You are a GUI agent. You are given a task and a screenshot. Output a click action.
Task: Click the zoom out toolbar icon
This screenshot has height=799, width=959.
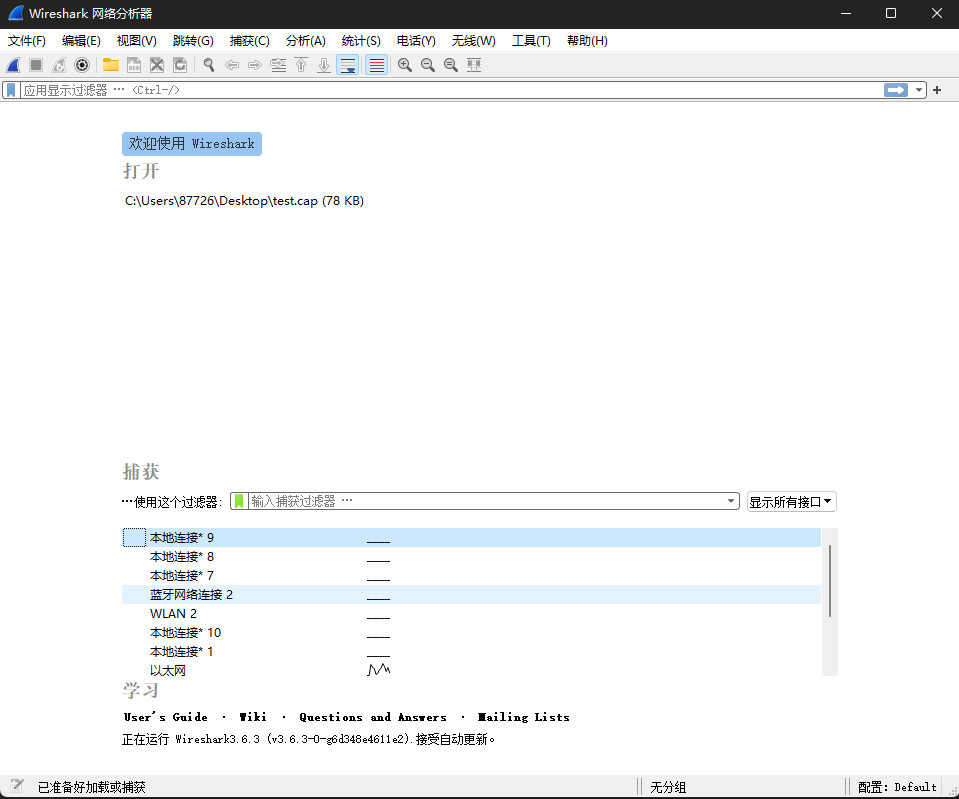click(x=428, y=65)
